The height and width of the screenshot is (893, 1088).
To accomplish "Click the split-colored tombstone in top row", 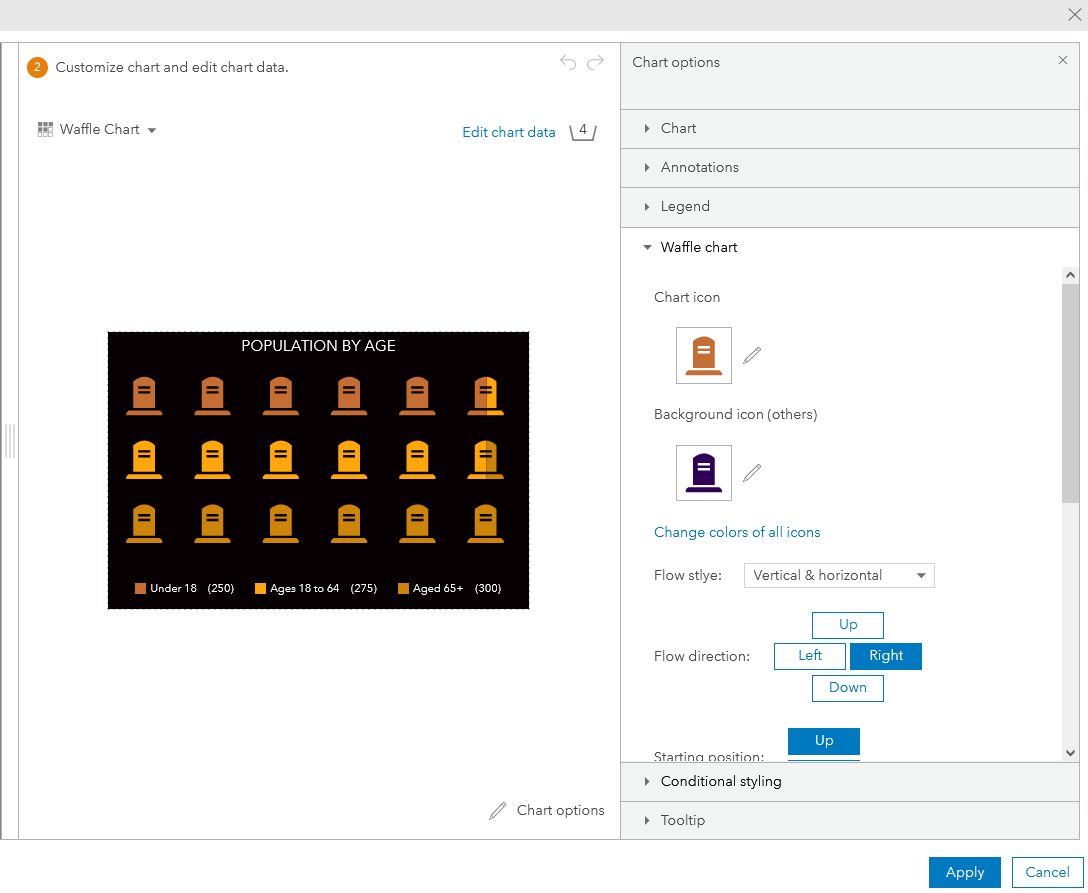I will 486,396.
